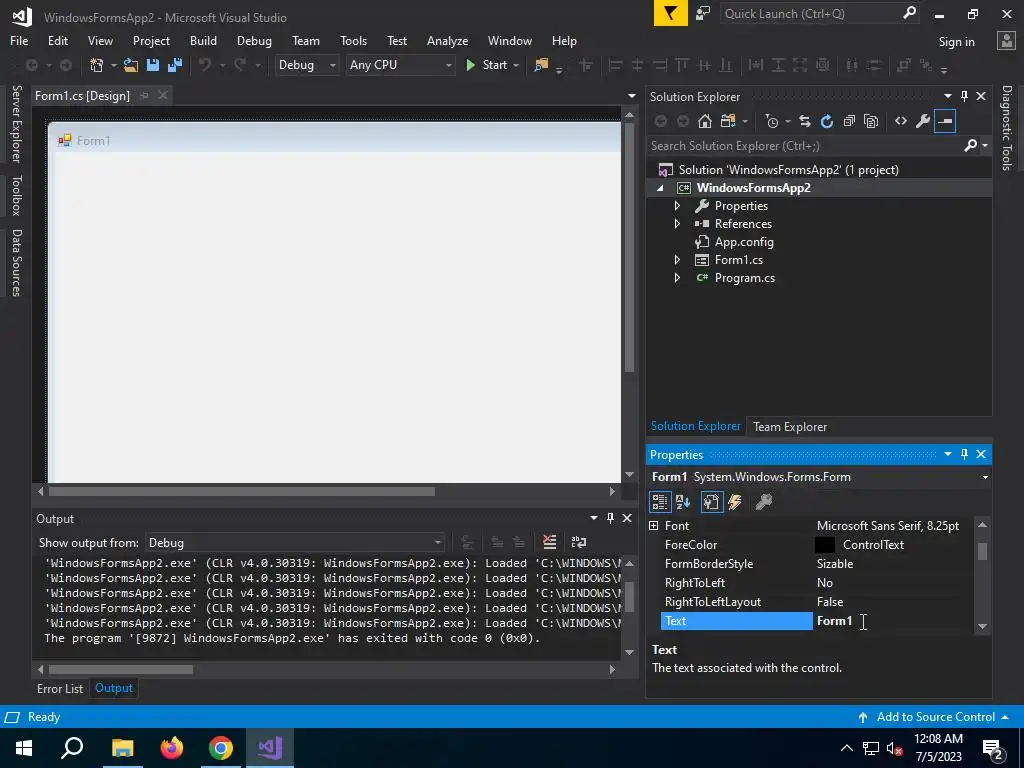
Task: Click Add to Source Control in status bar
Action: pos(935,716)
